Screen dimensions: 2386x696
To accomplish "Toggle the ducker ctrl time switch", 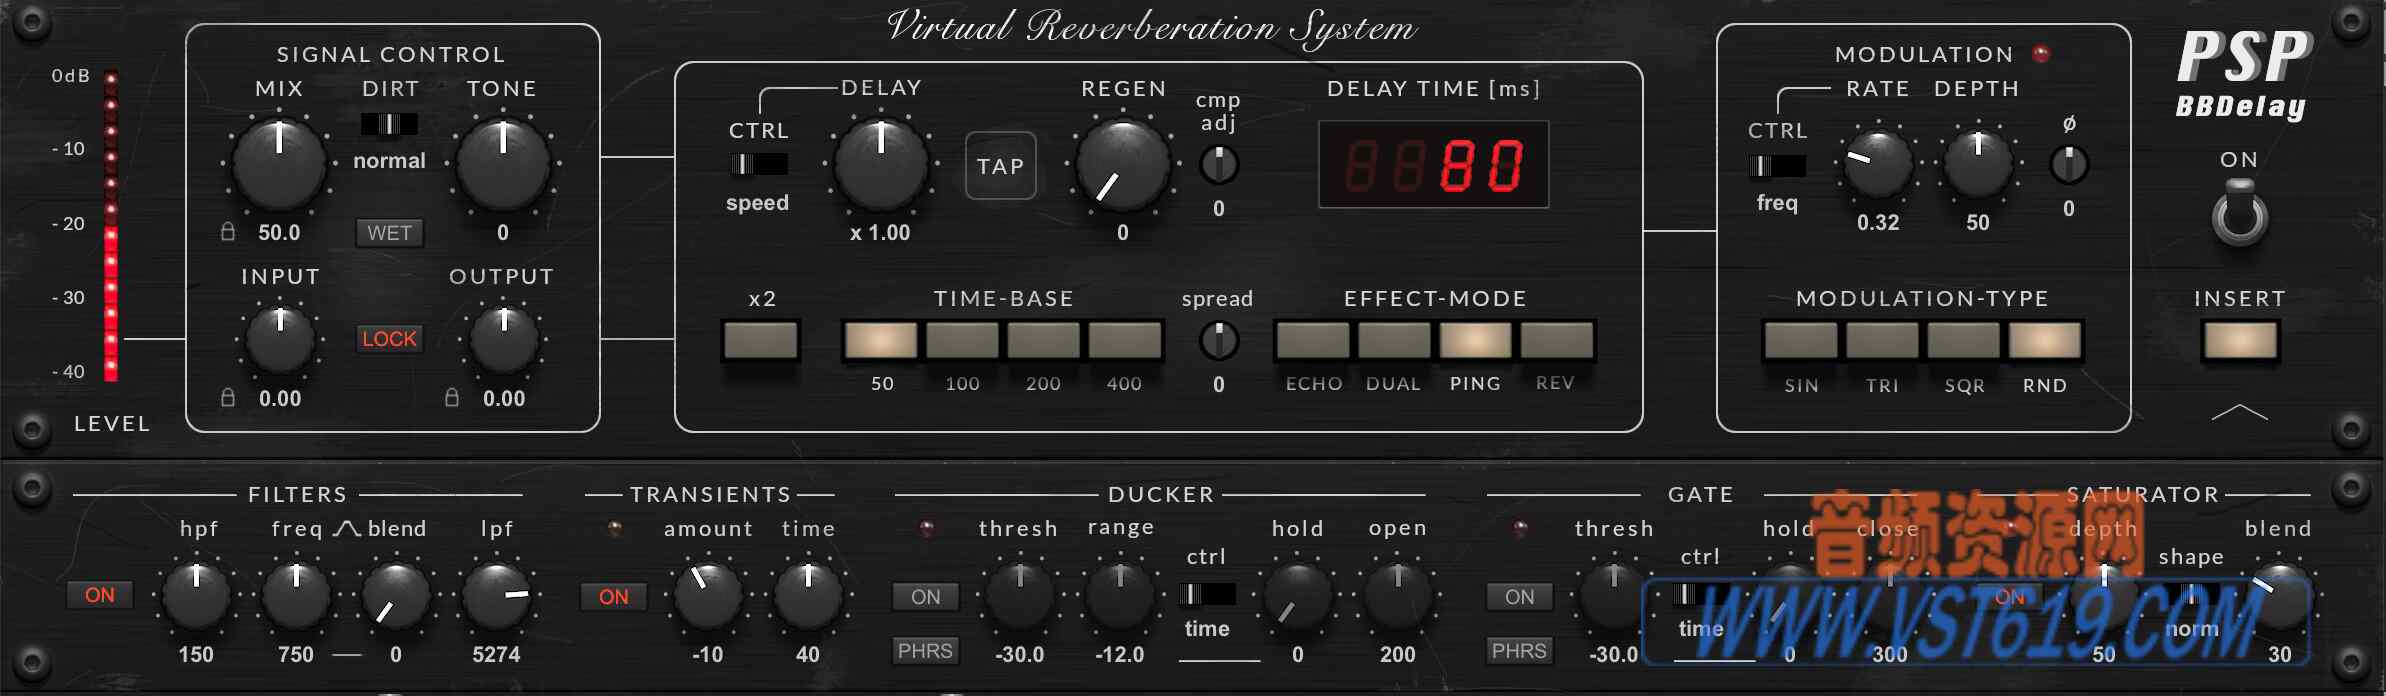I will (1207, 594).
